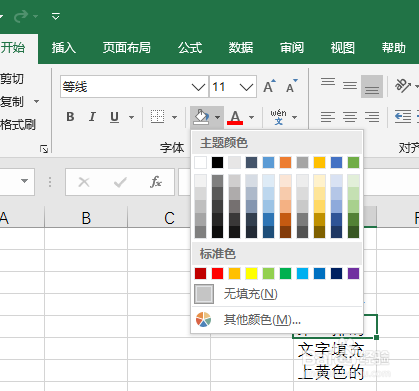Expand the font color dropdown arrow
This screenshot has width=419, height=391.
coord(251,117)
